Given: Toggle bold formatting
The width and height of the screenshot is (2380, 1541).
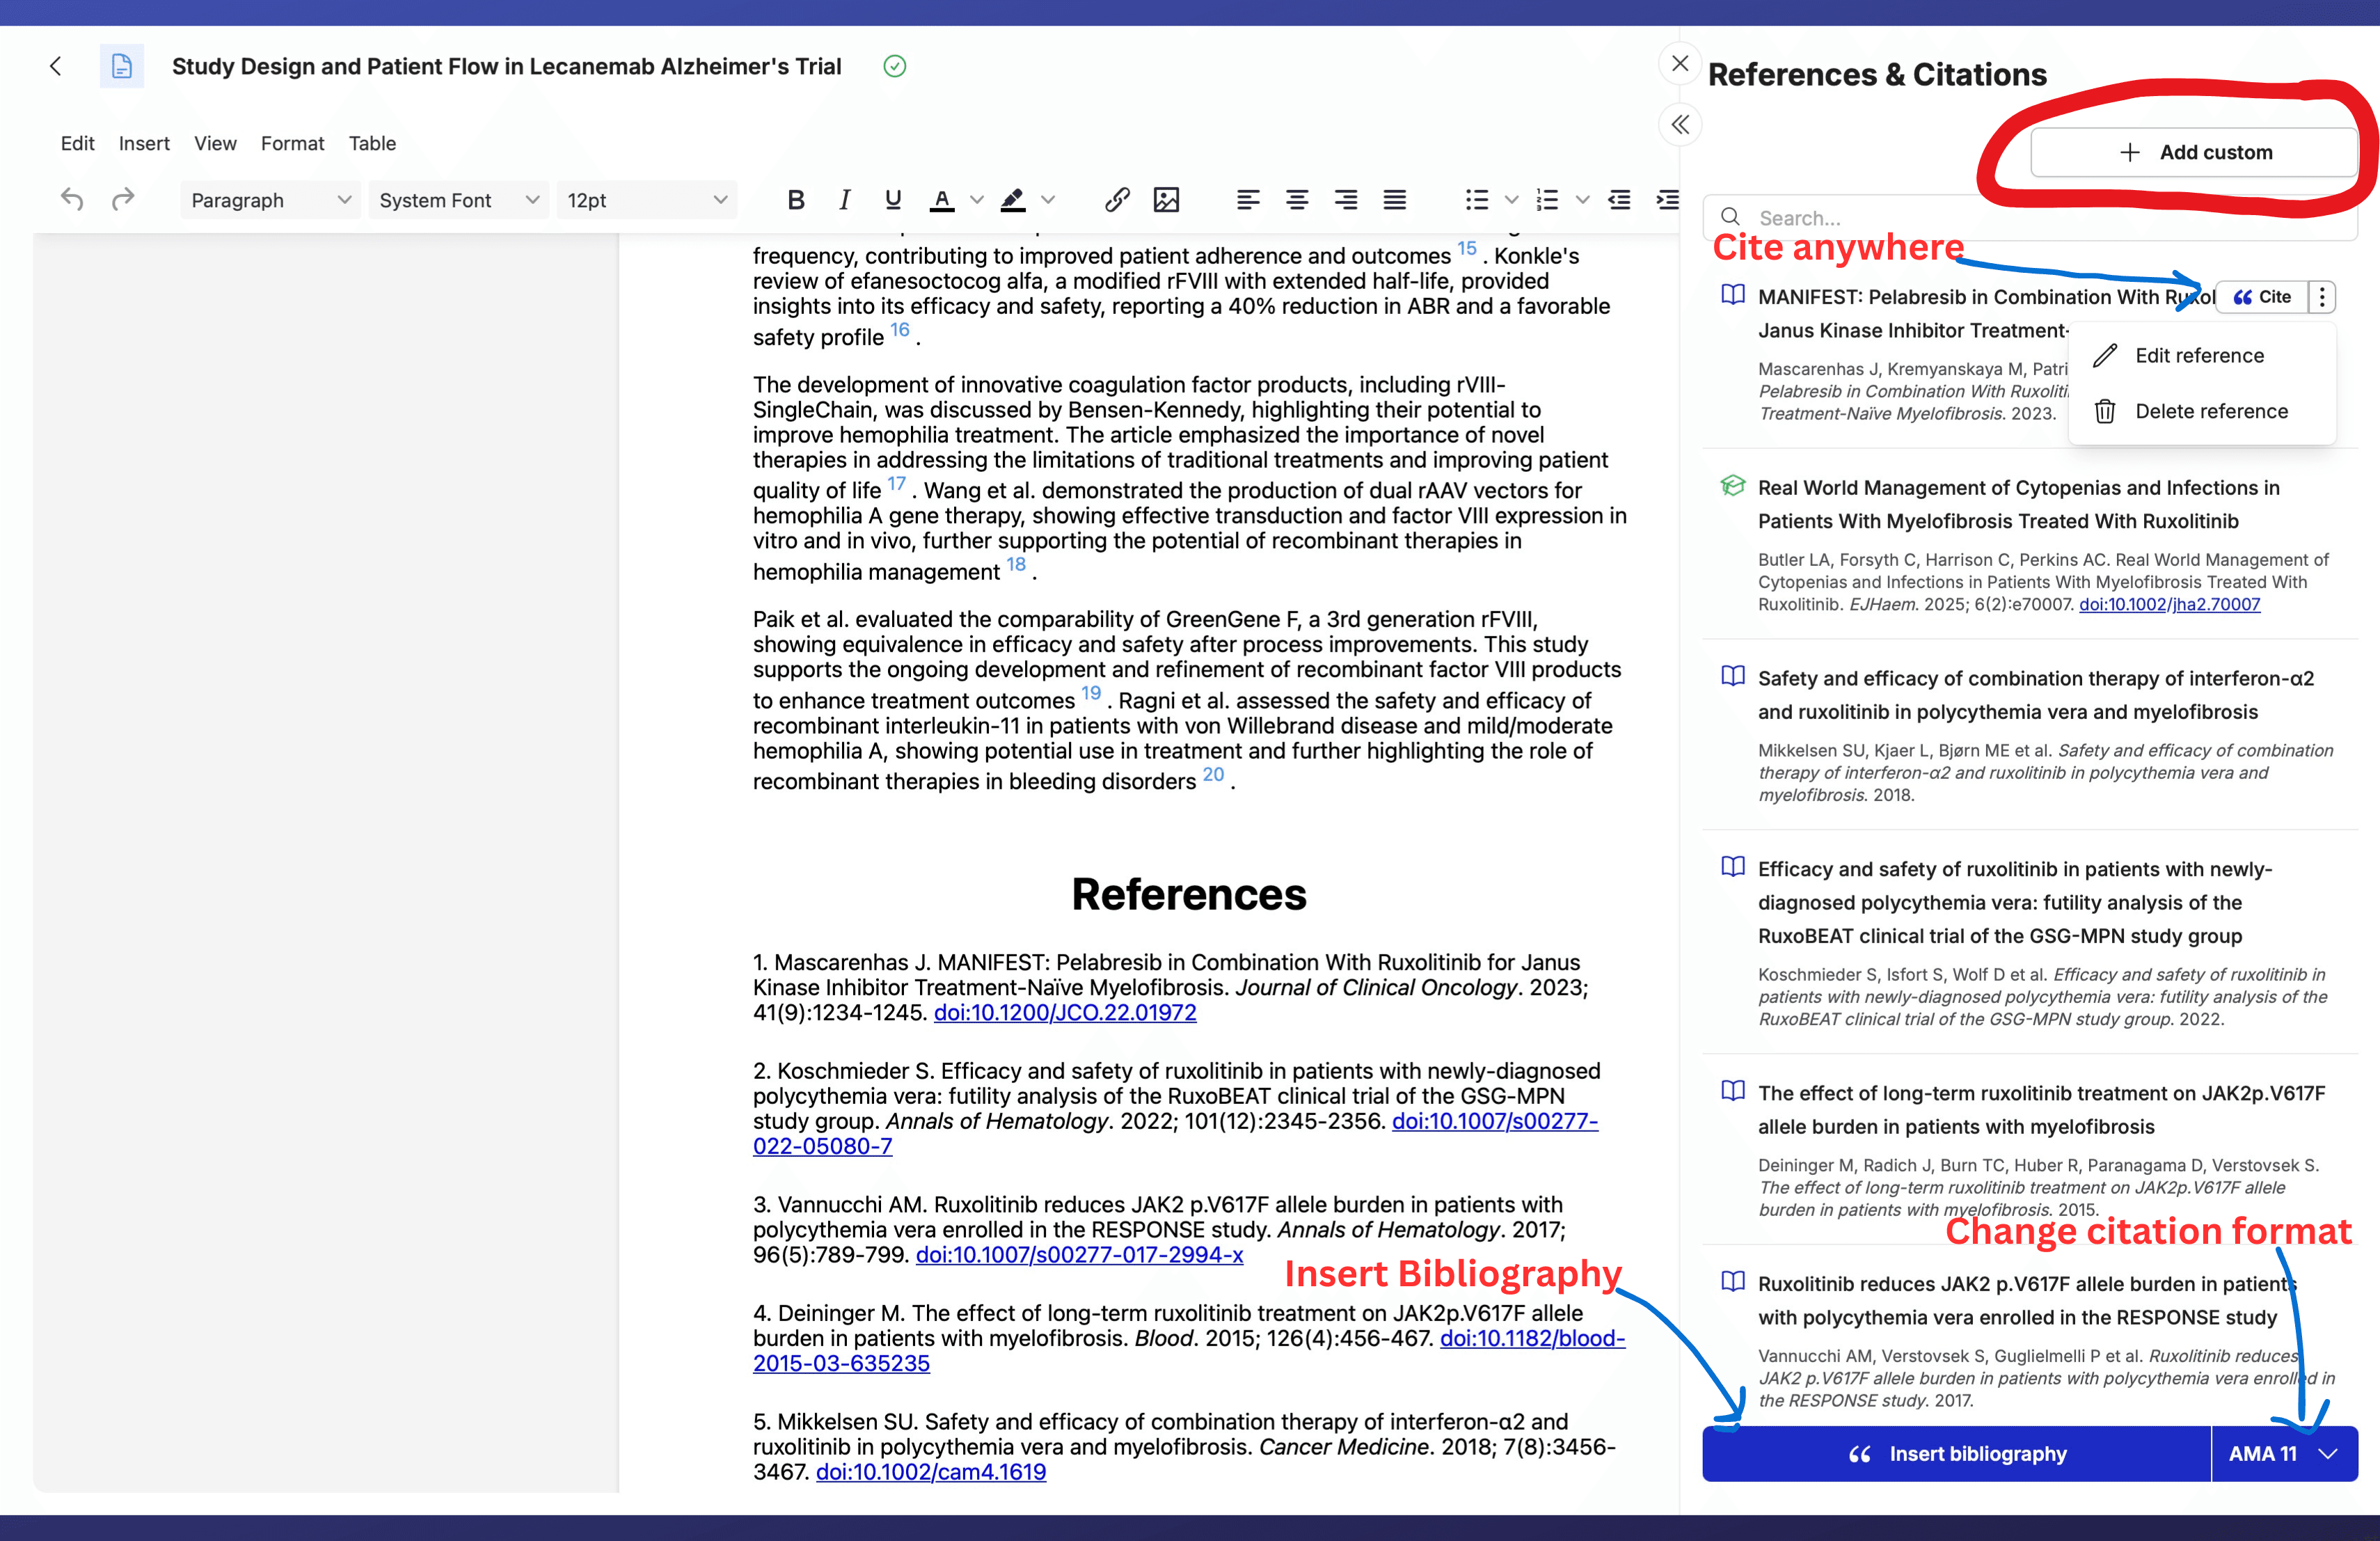Looking at the screenshot, I should (x=796, y=200).
